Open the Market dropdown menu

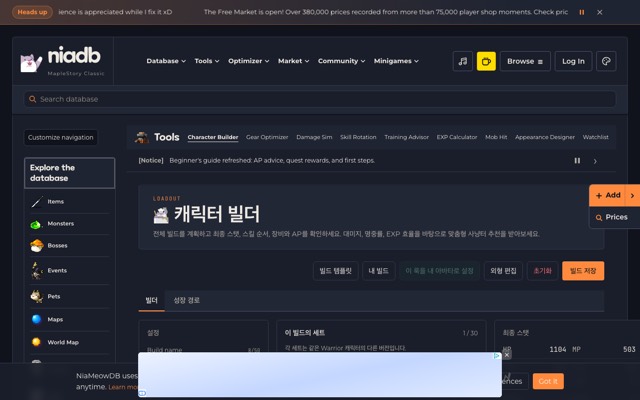point(293,61)
